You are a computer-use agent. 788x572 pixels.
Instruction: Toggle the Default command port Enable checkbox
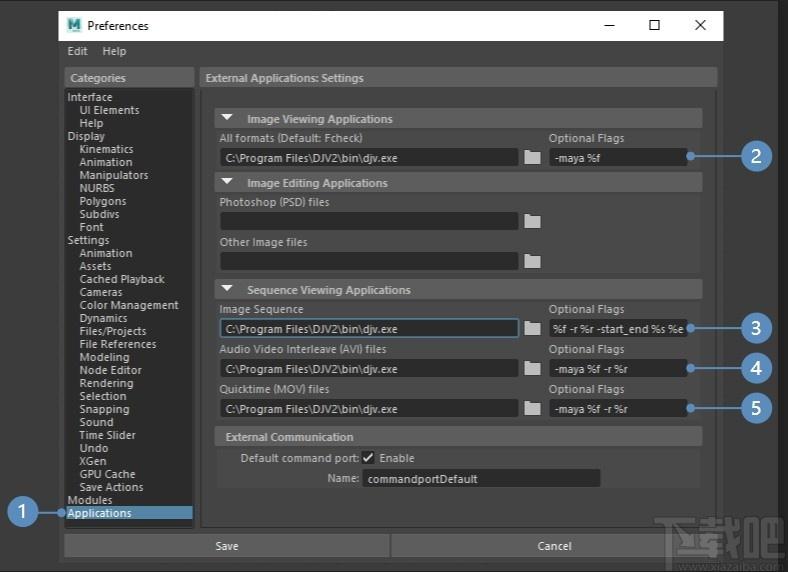368,457
